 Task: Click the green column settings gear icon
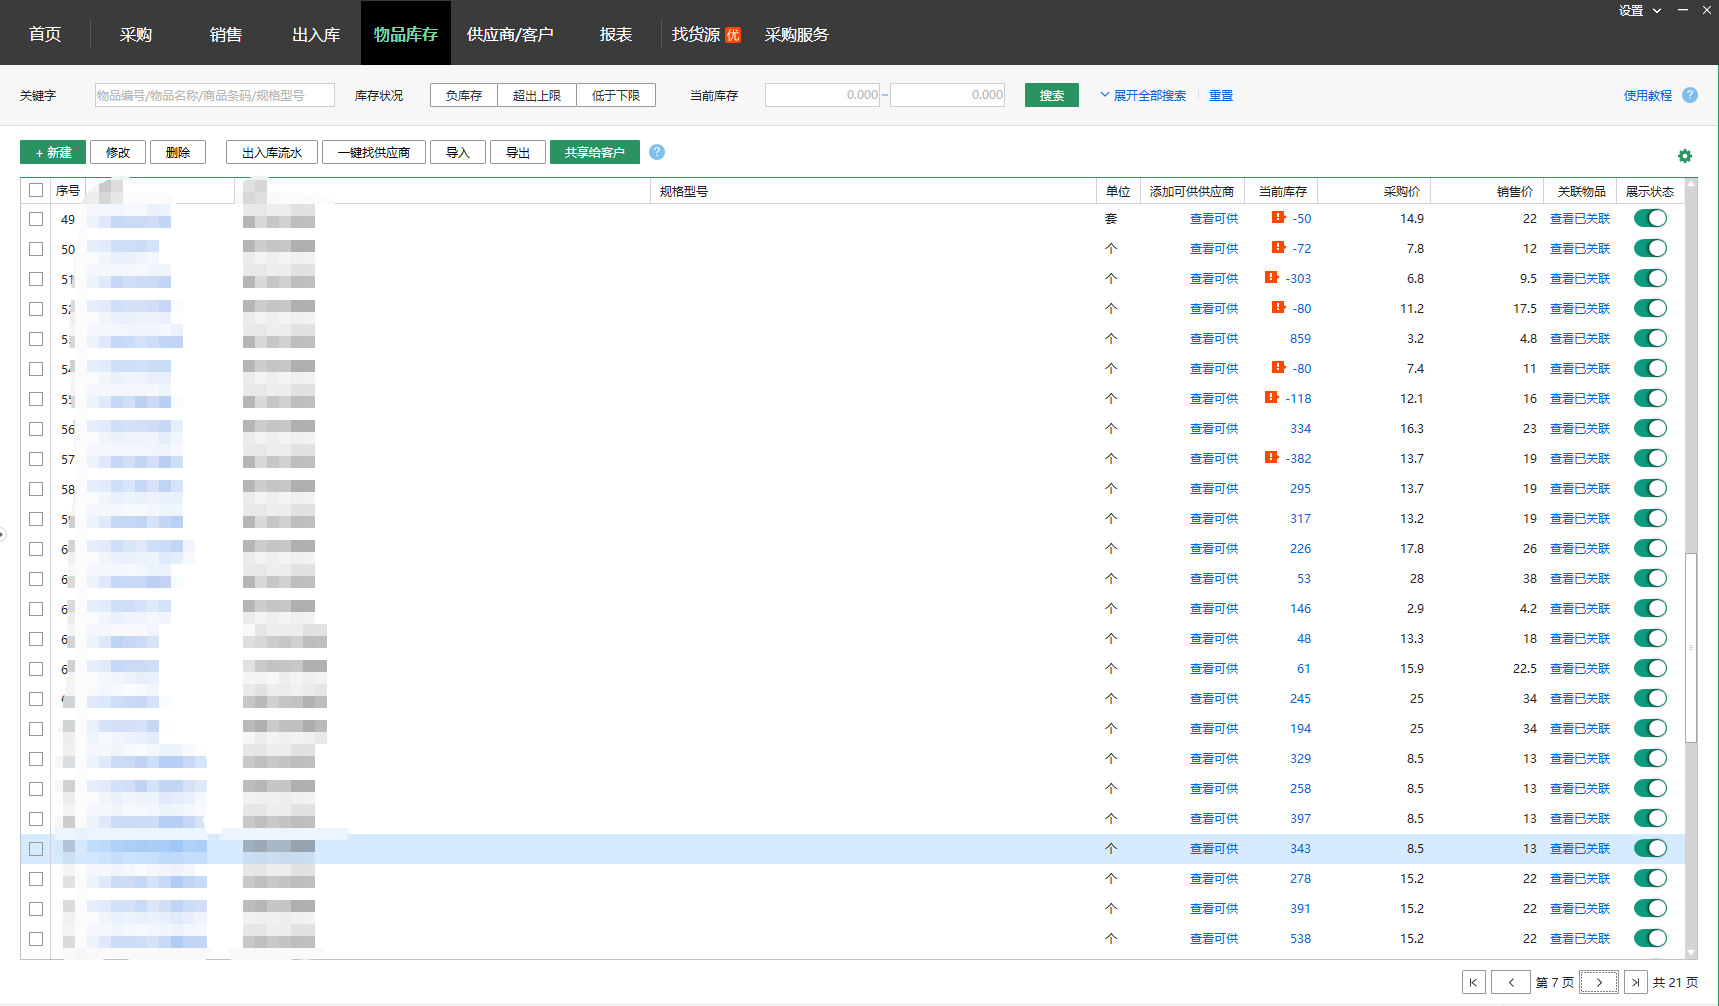(1685, 156)
